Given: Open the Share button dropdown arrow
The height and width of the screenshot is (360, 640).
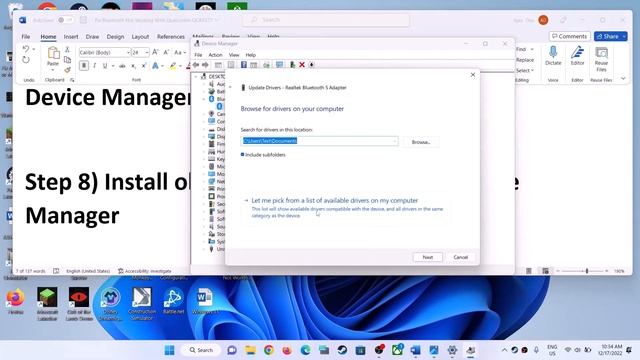Looking at the screenshot, I should [x=624, y=37].
